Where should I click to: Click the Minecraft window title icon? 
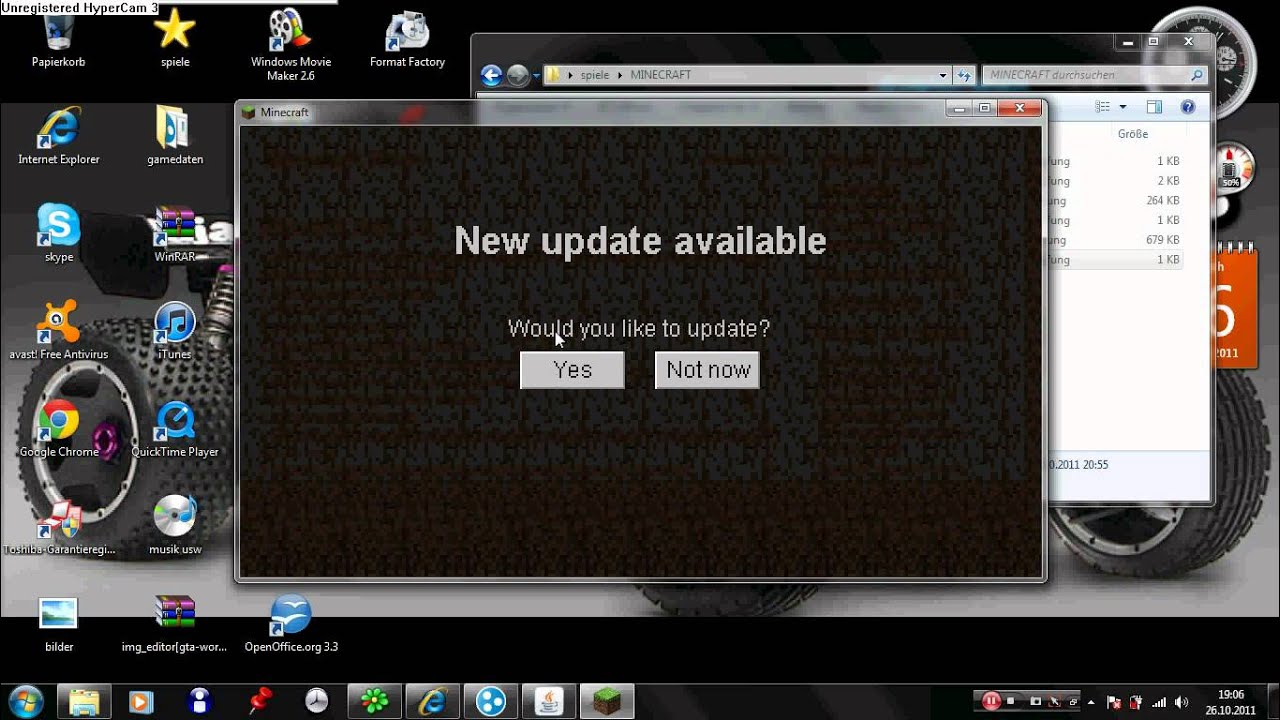click(249, 112)
